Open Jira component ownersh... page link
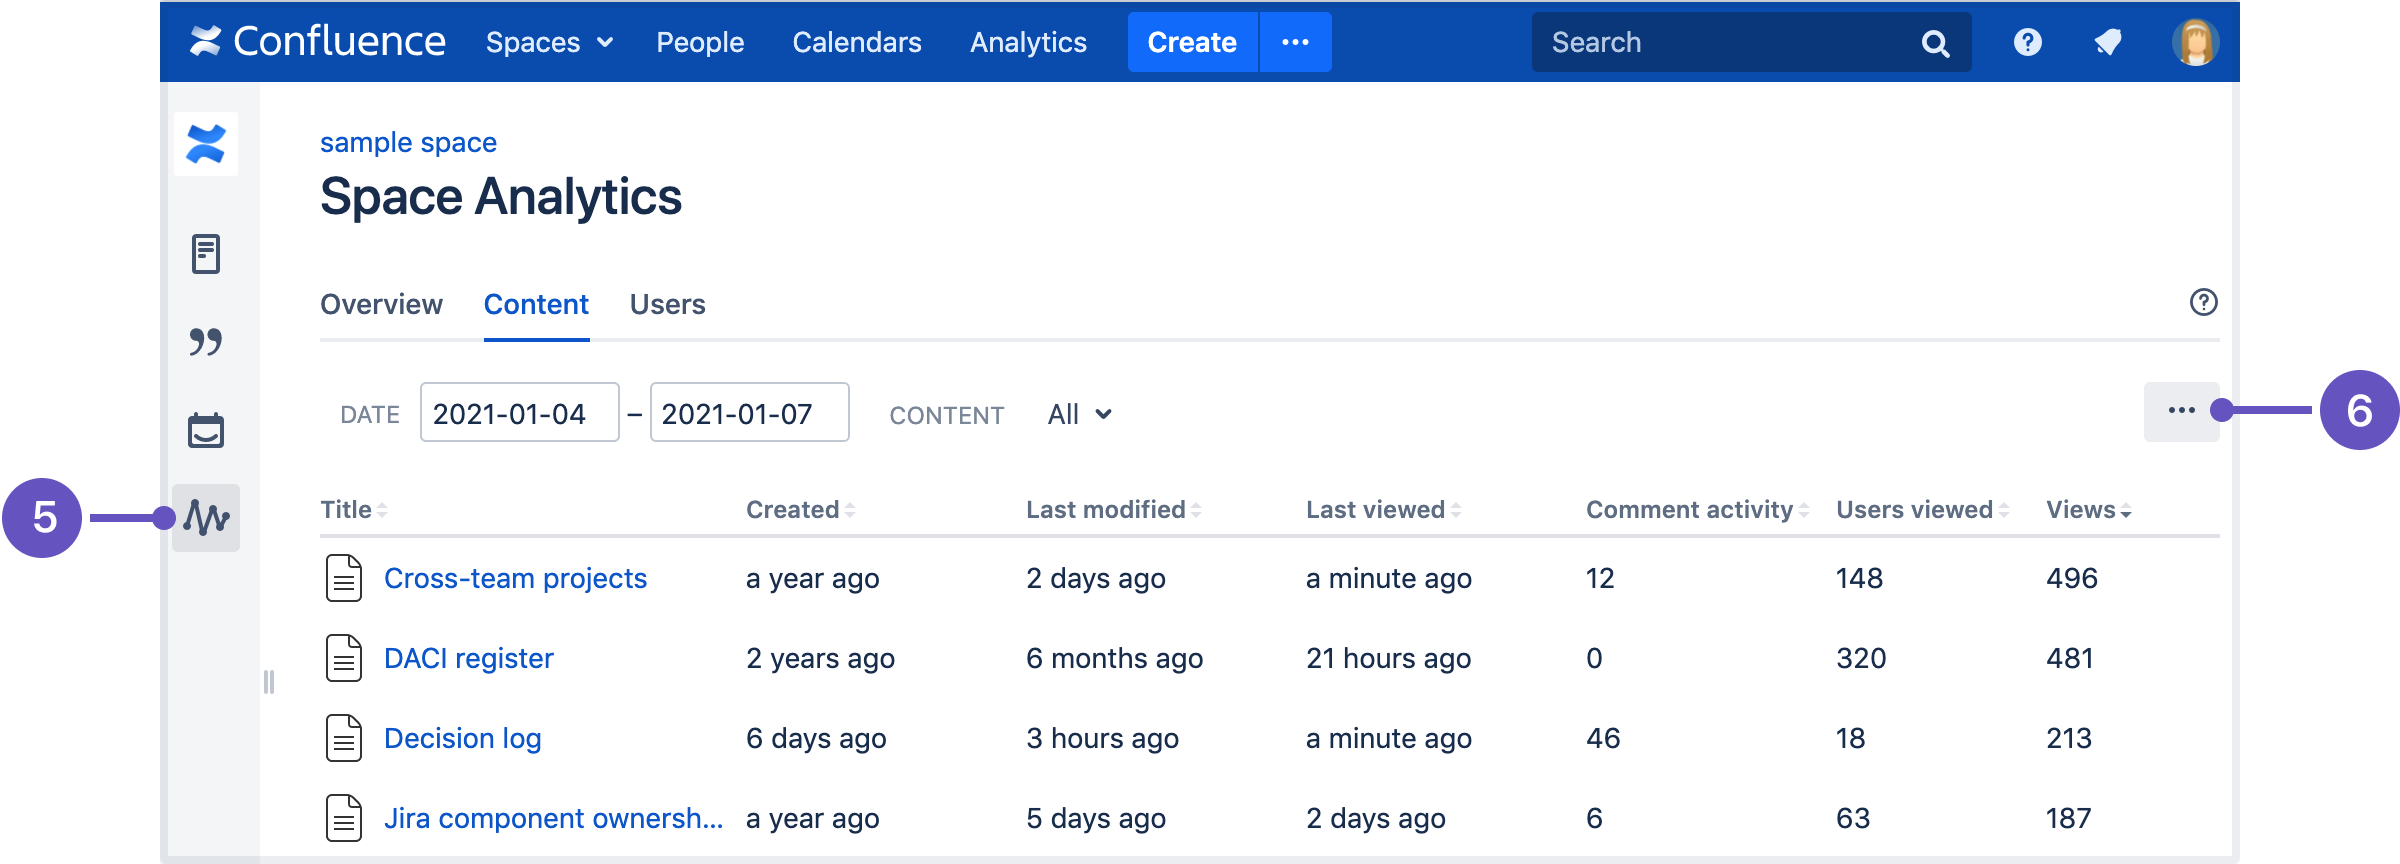The image size is (2400, 864). [553, 818]
